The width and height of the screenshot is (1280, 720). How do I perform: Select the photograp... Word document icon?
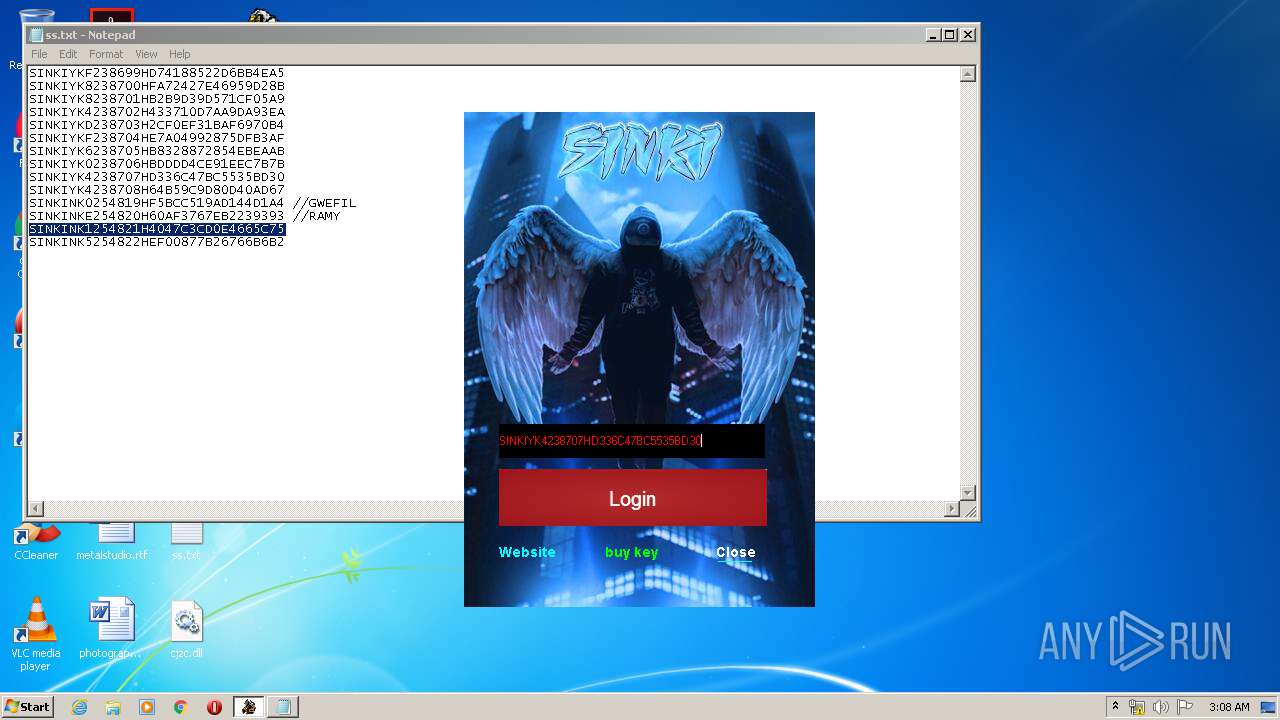pyautogui.click(x=111, y=629)
